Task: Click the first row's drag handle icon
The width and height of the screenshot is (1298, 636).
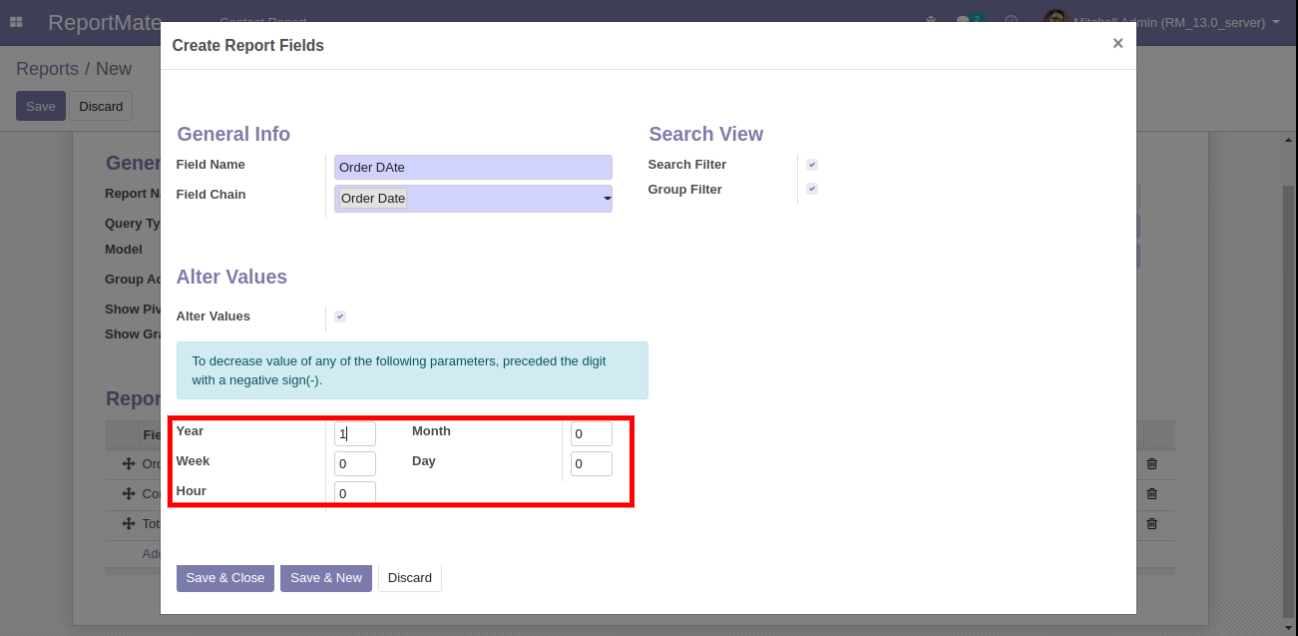Action: 128,464
